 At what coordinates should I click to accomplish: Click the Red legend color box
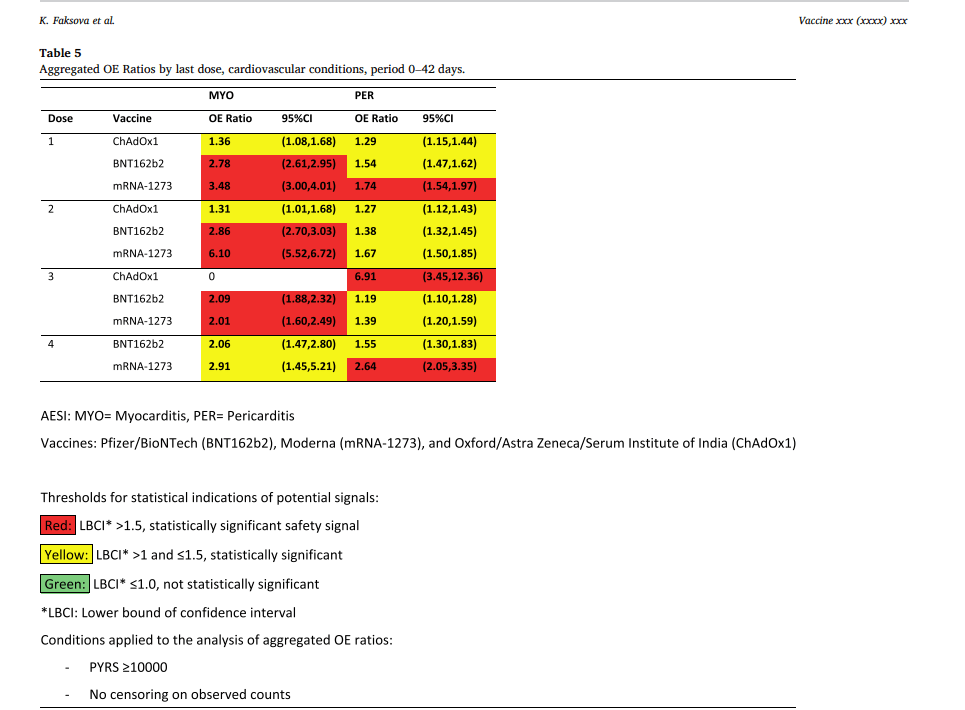point(57,525)
